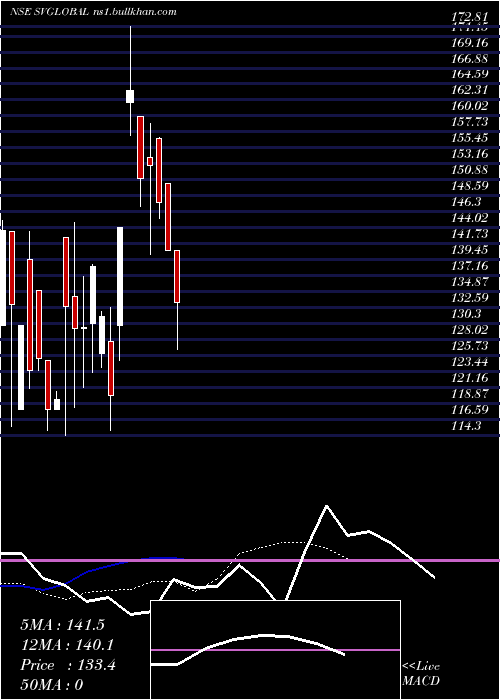Pick the 160.02 price level label
The height and width of the screenshot is (700, 500).
470,106
